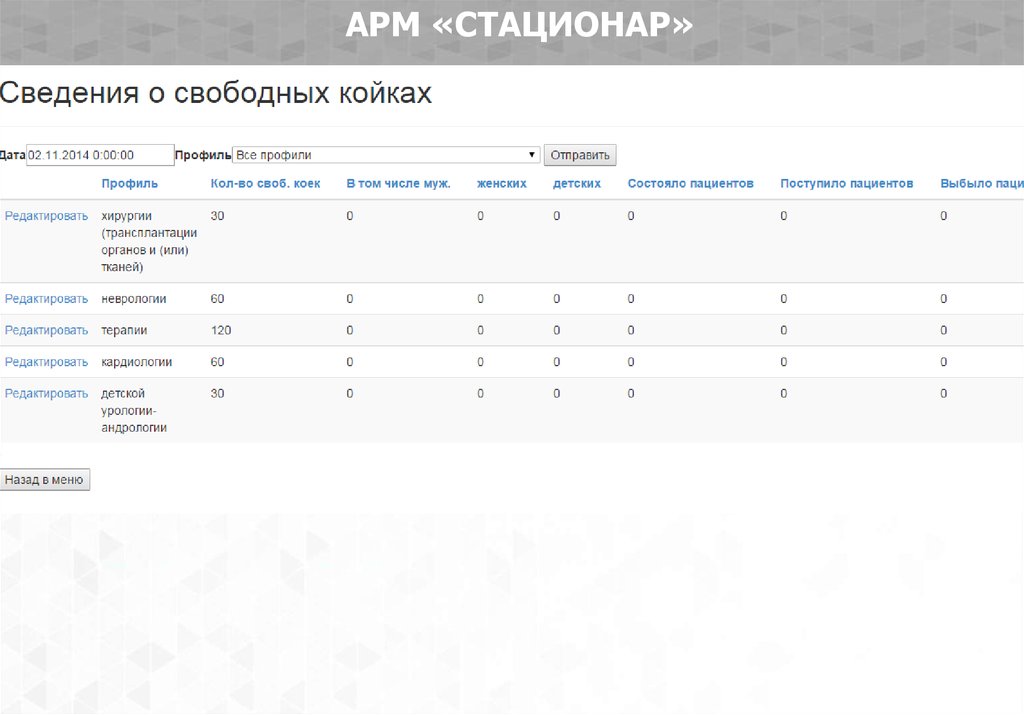Click the date input field
This screenshot has width=1024, height=715.
coord(100,155)
